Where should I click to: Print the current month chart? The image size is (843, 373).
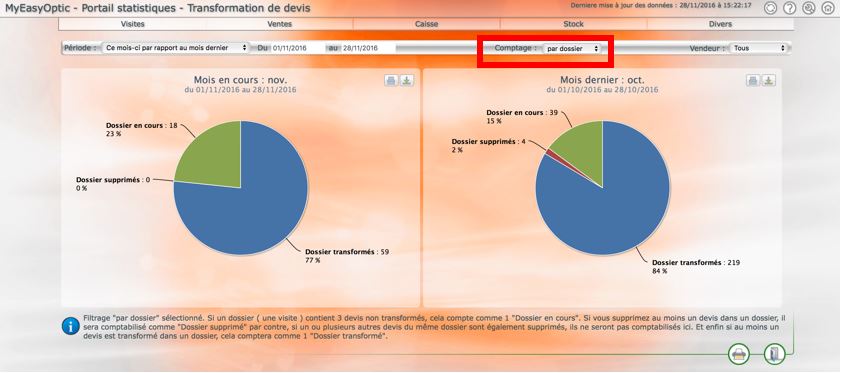391,81
